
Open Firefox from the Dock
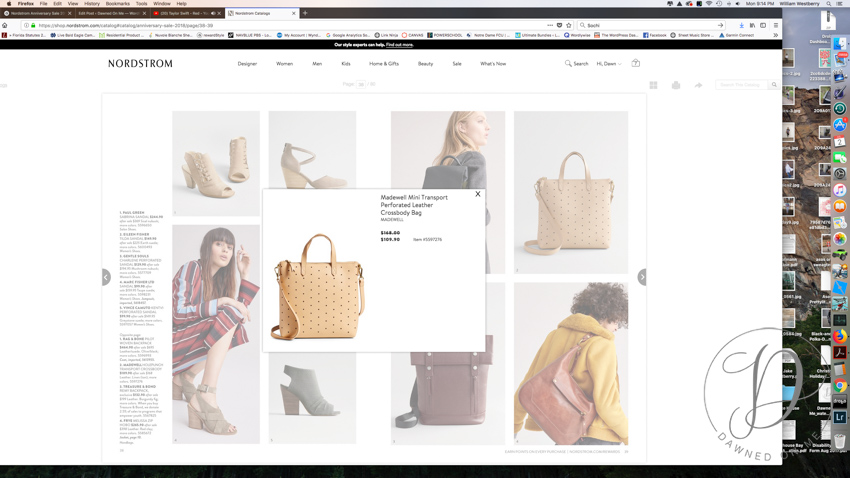[x=840, y=337]
